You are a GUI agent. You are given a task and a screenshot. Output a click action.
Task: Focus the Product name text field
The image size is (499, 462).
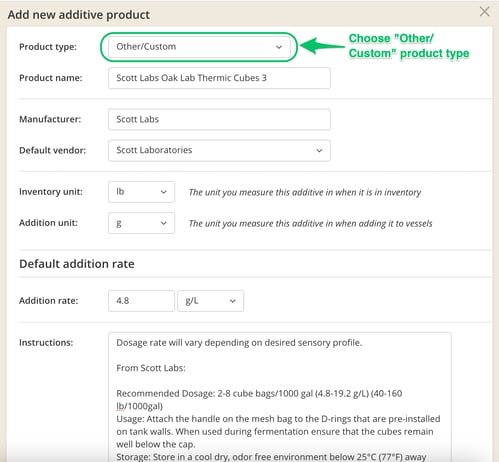219,78
